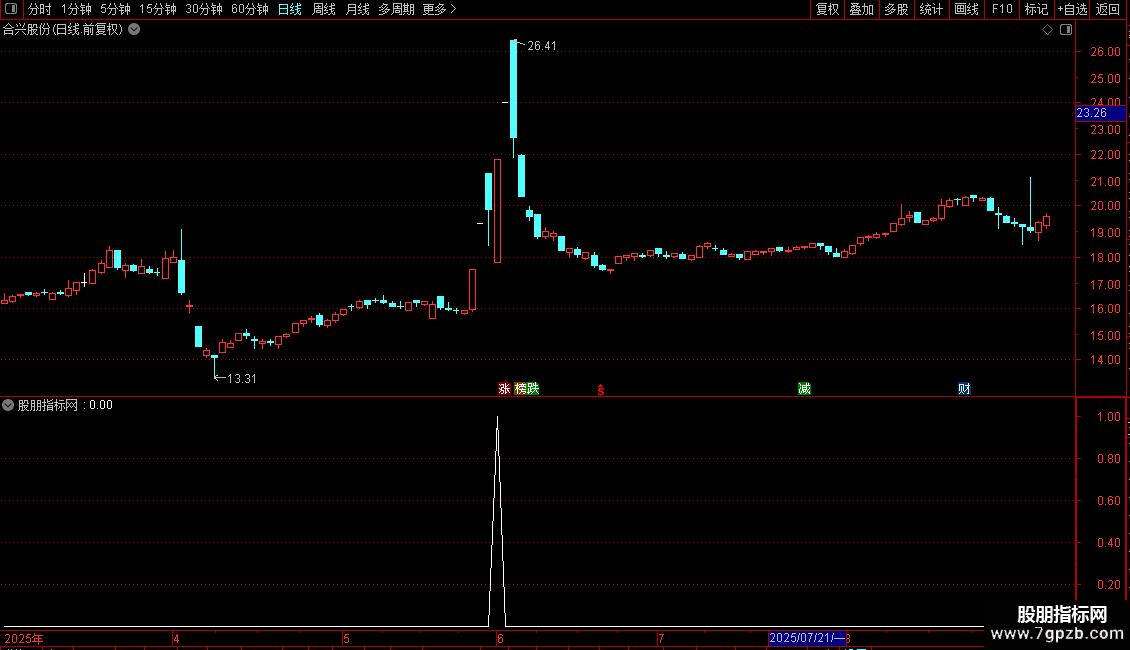Click the red $ dividend marker

coord(600,390)
